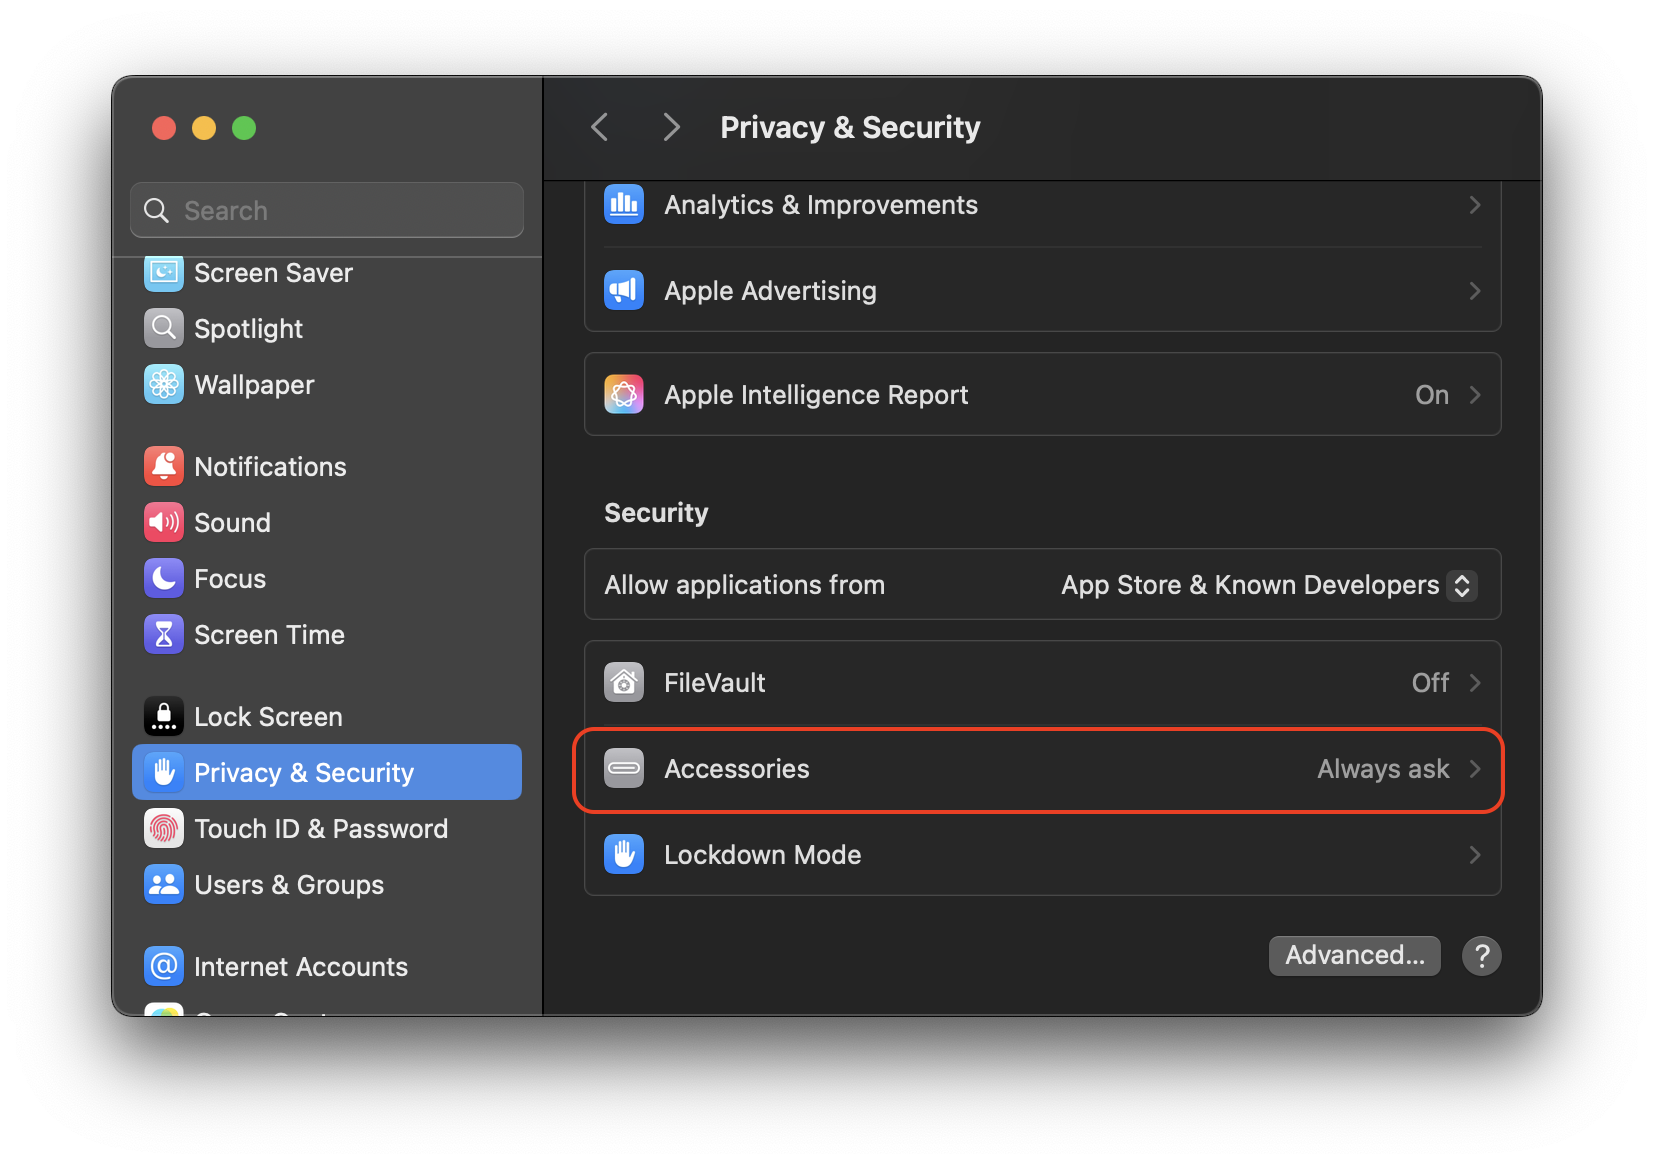
Task: Click the Analytics & Improvements chart icon
Action: [x=624, y=205]
